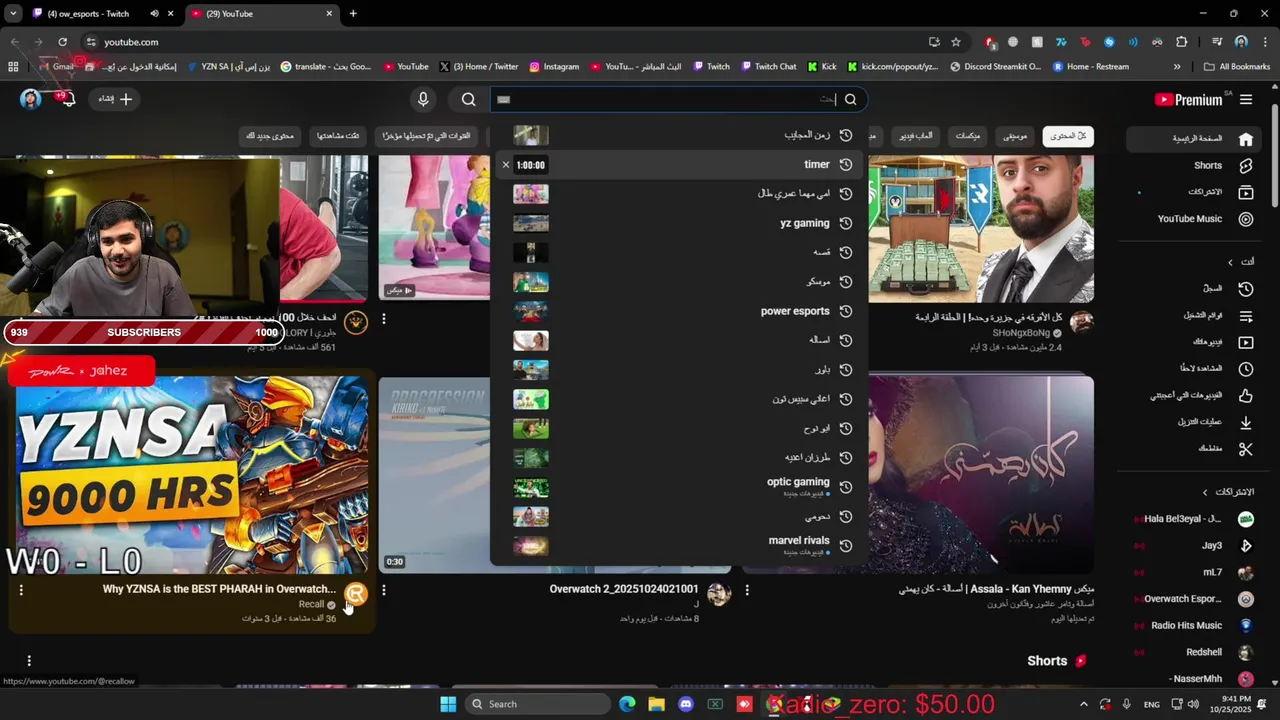
Task: Choose the 'timer' search suggestion
Action: (x=680, y=165)
